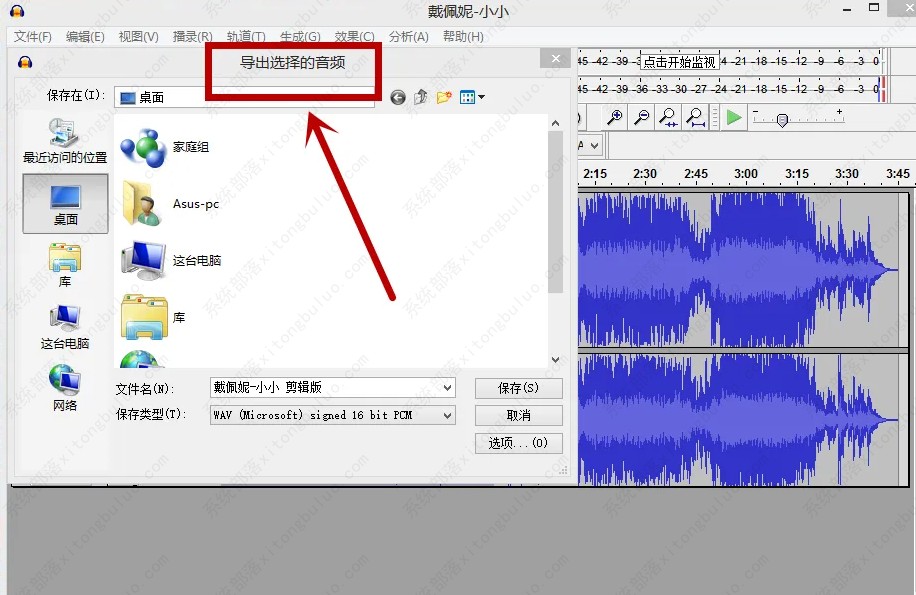Close the export audio dialog
This screenshot has width=916, height=595.
point(556,58)
